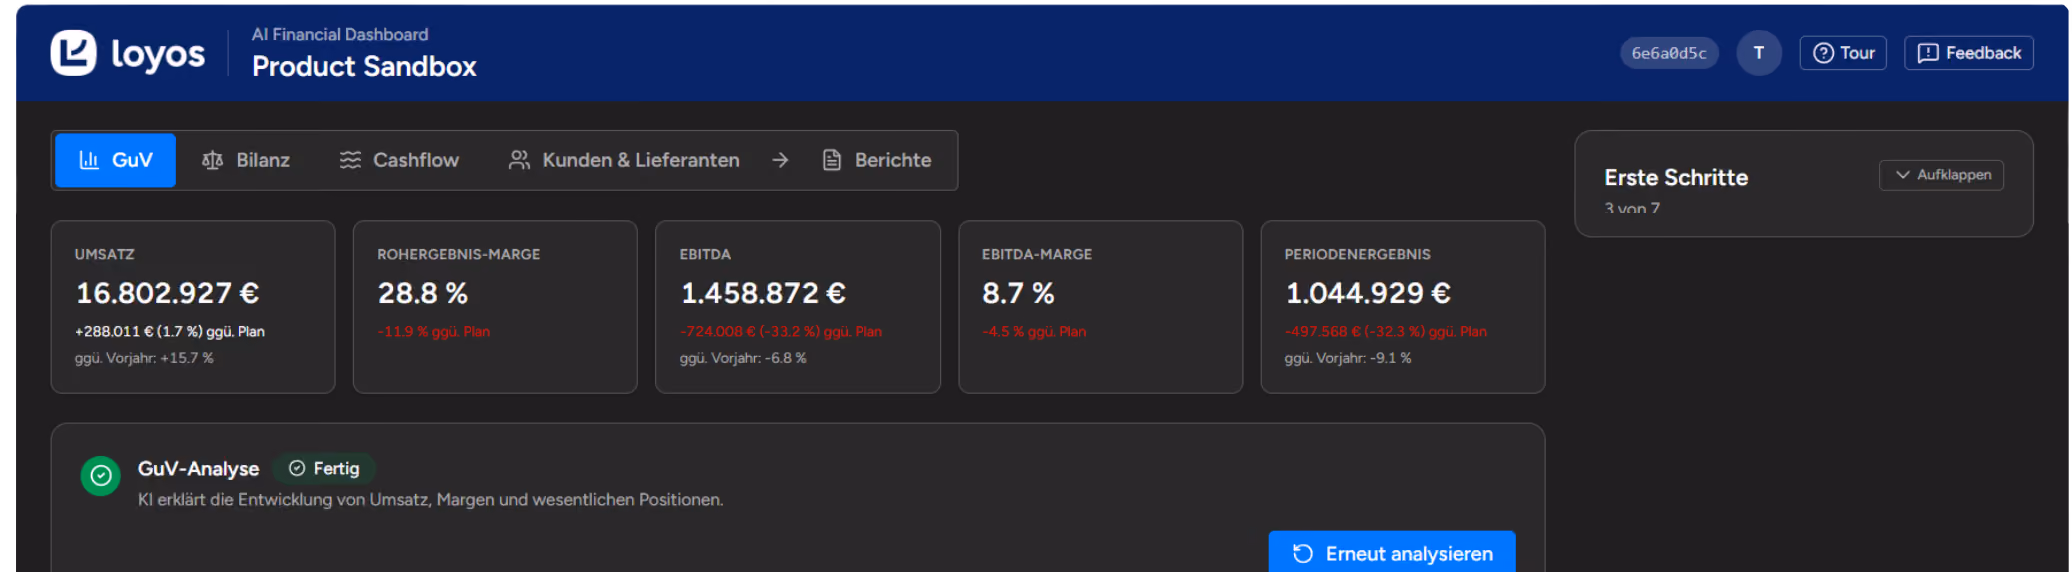Switch to the Bilanz tab

[x=246, y=160]
